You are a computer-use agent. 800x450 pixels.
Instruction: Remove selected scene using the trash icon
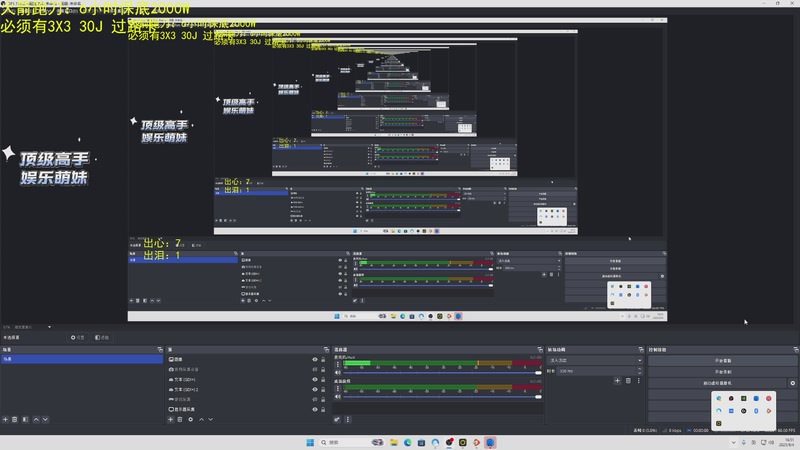15,419
